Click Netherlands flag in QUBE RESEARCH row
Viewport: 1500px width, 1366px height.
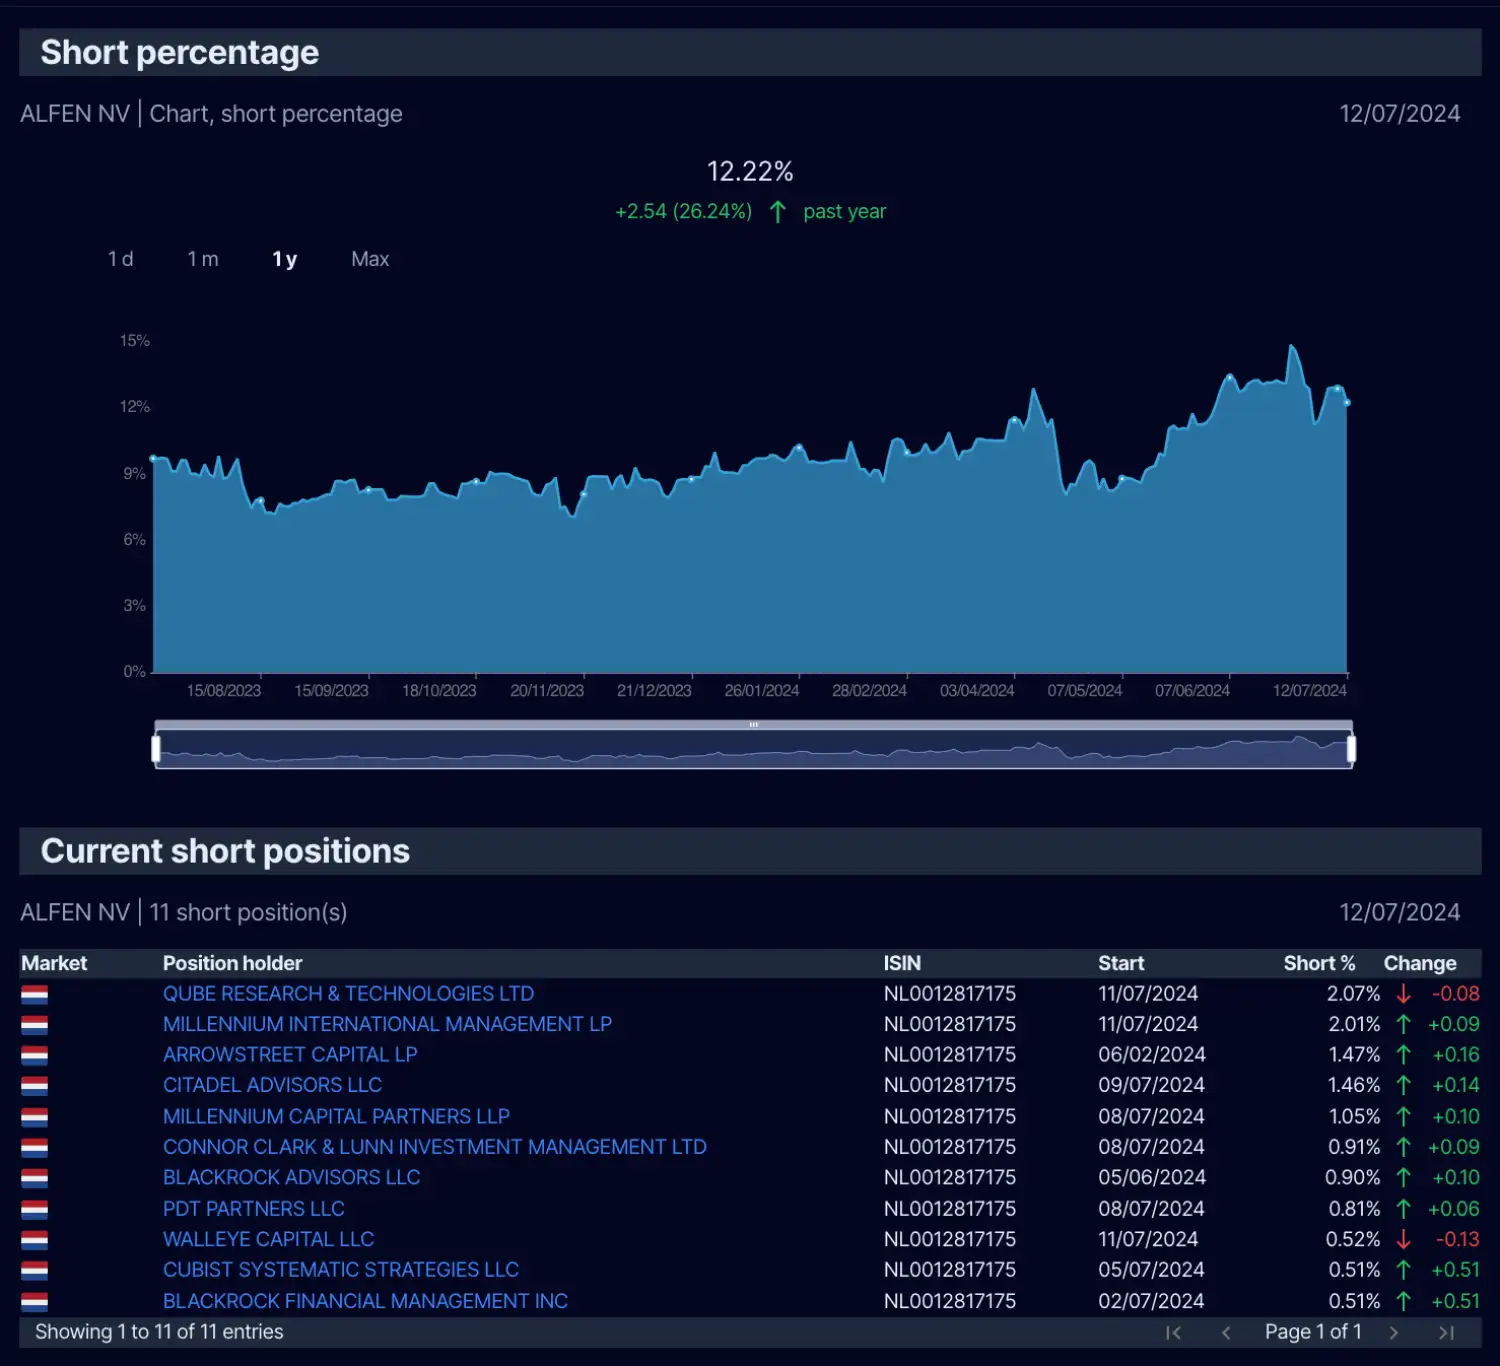click(34, 995)
